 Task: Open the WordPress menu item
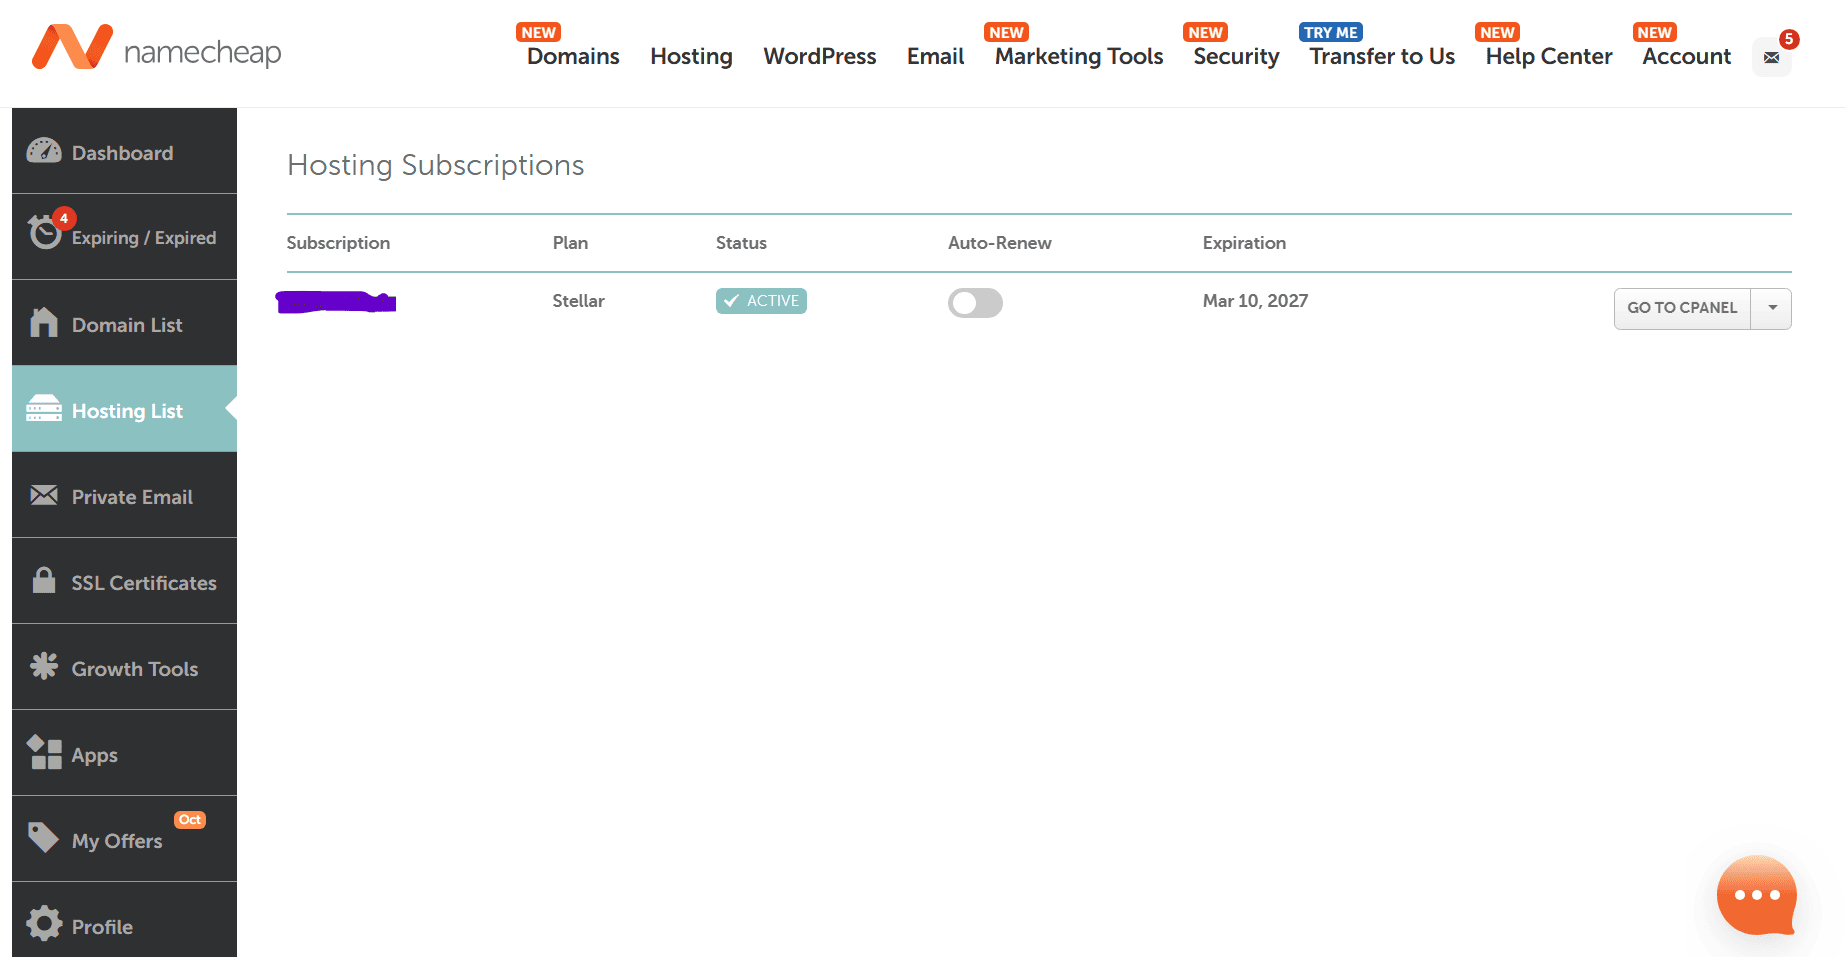pos(820,56)
